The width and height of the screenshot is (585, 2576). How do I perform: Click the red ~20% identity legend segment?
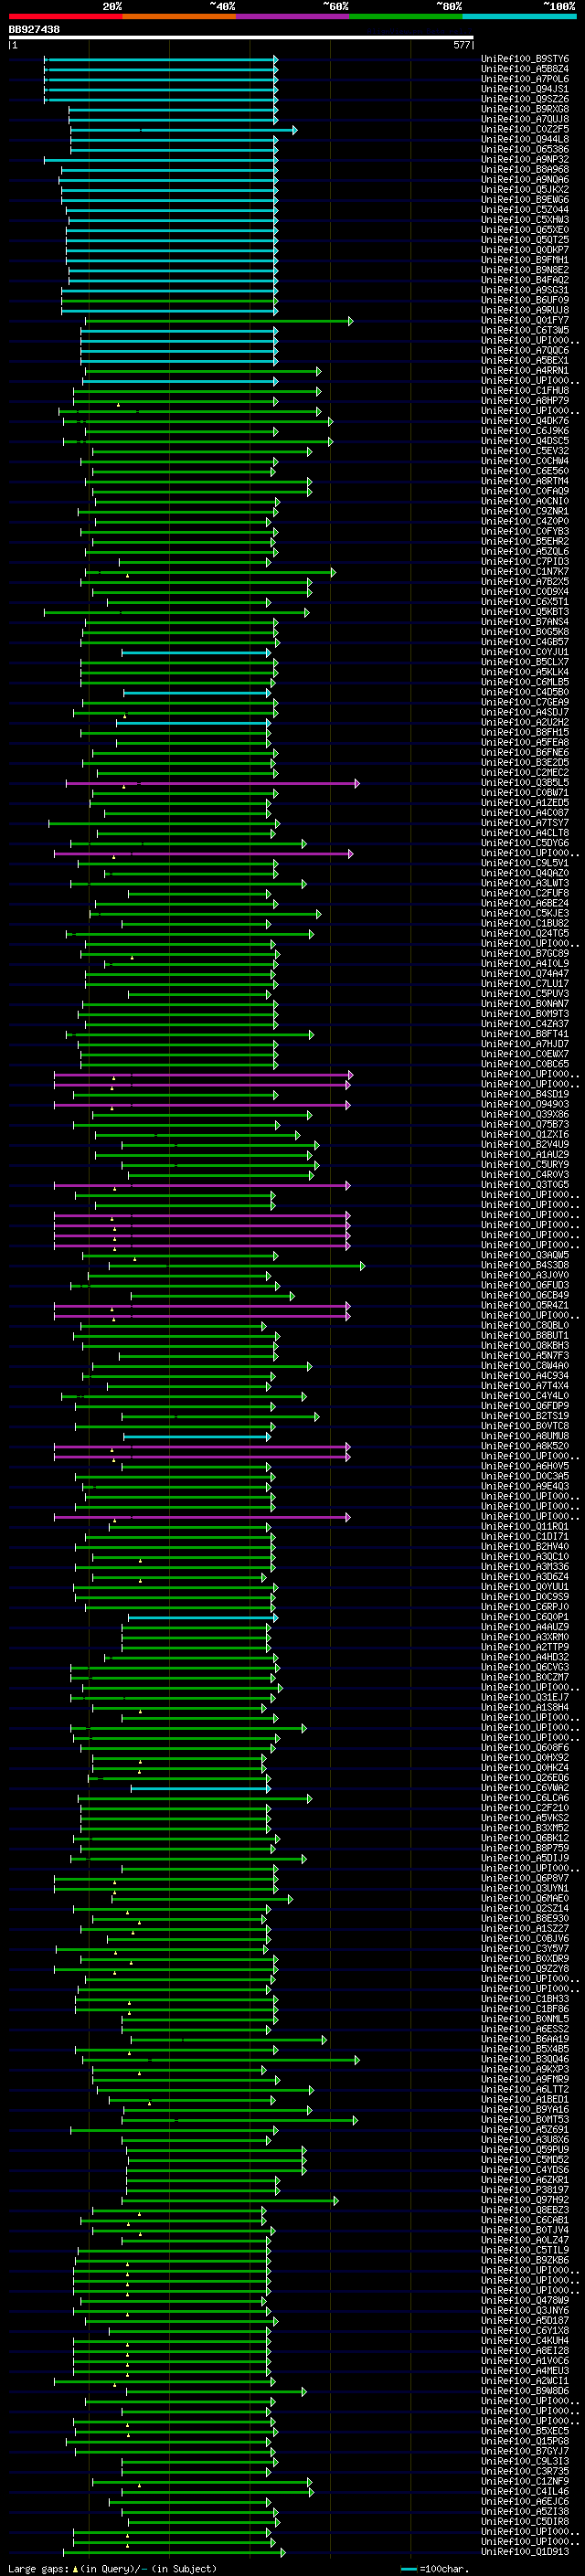(65, 16)
